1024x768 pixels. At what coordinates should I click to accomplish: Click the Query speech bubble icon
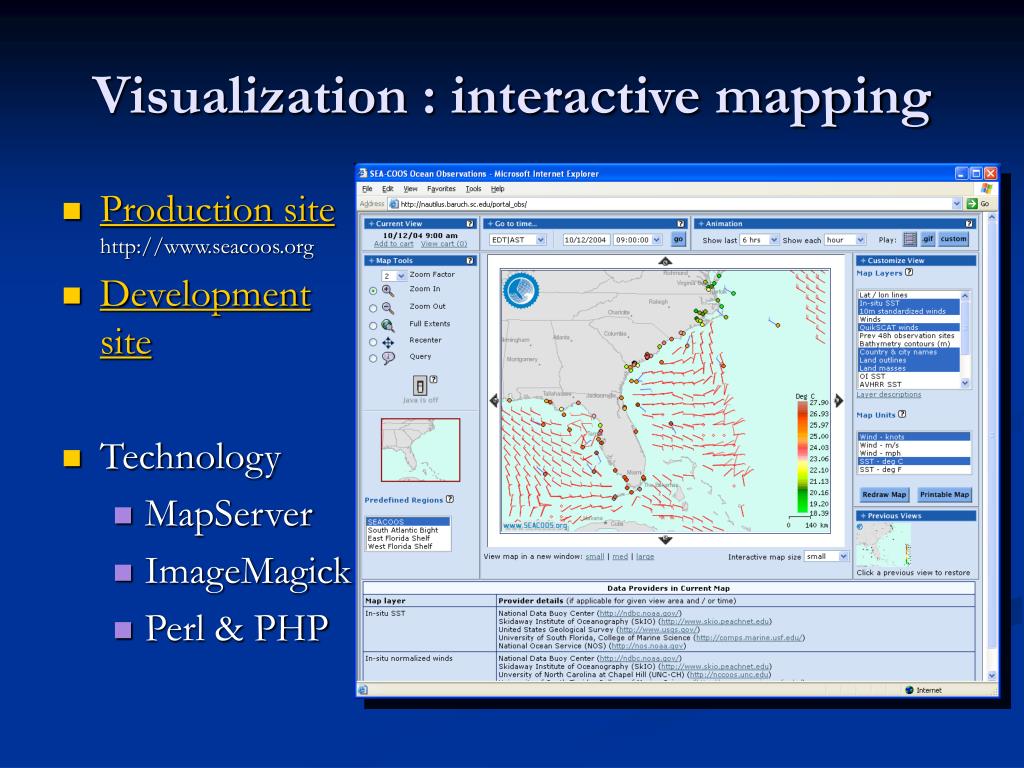click(388, 359)
